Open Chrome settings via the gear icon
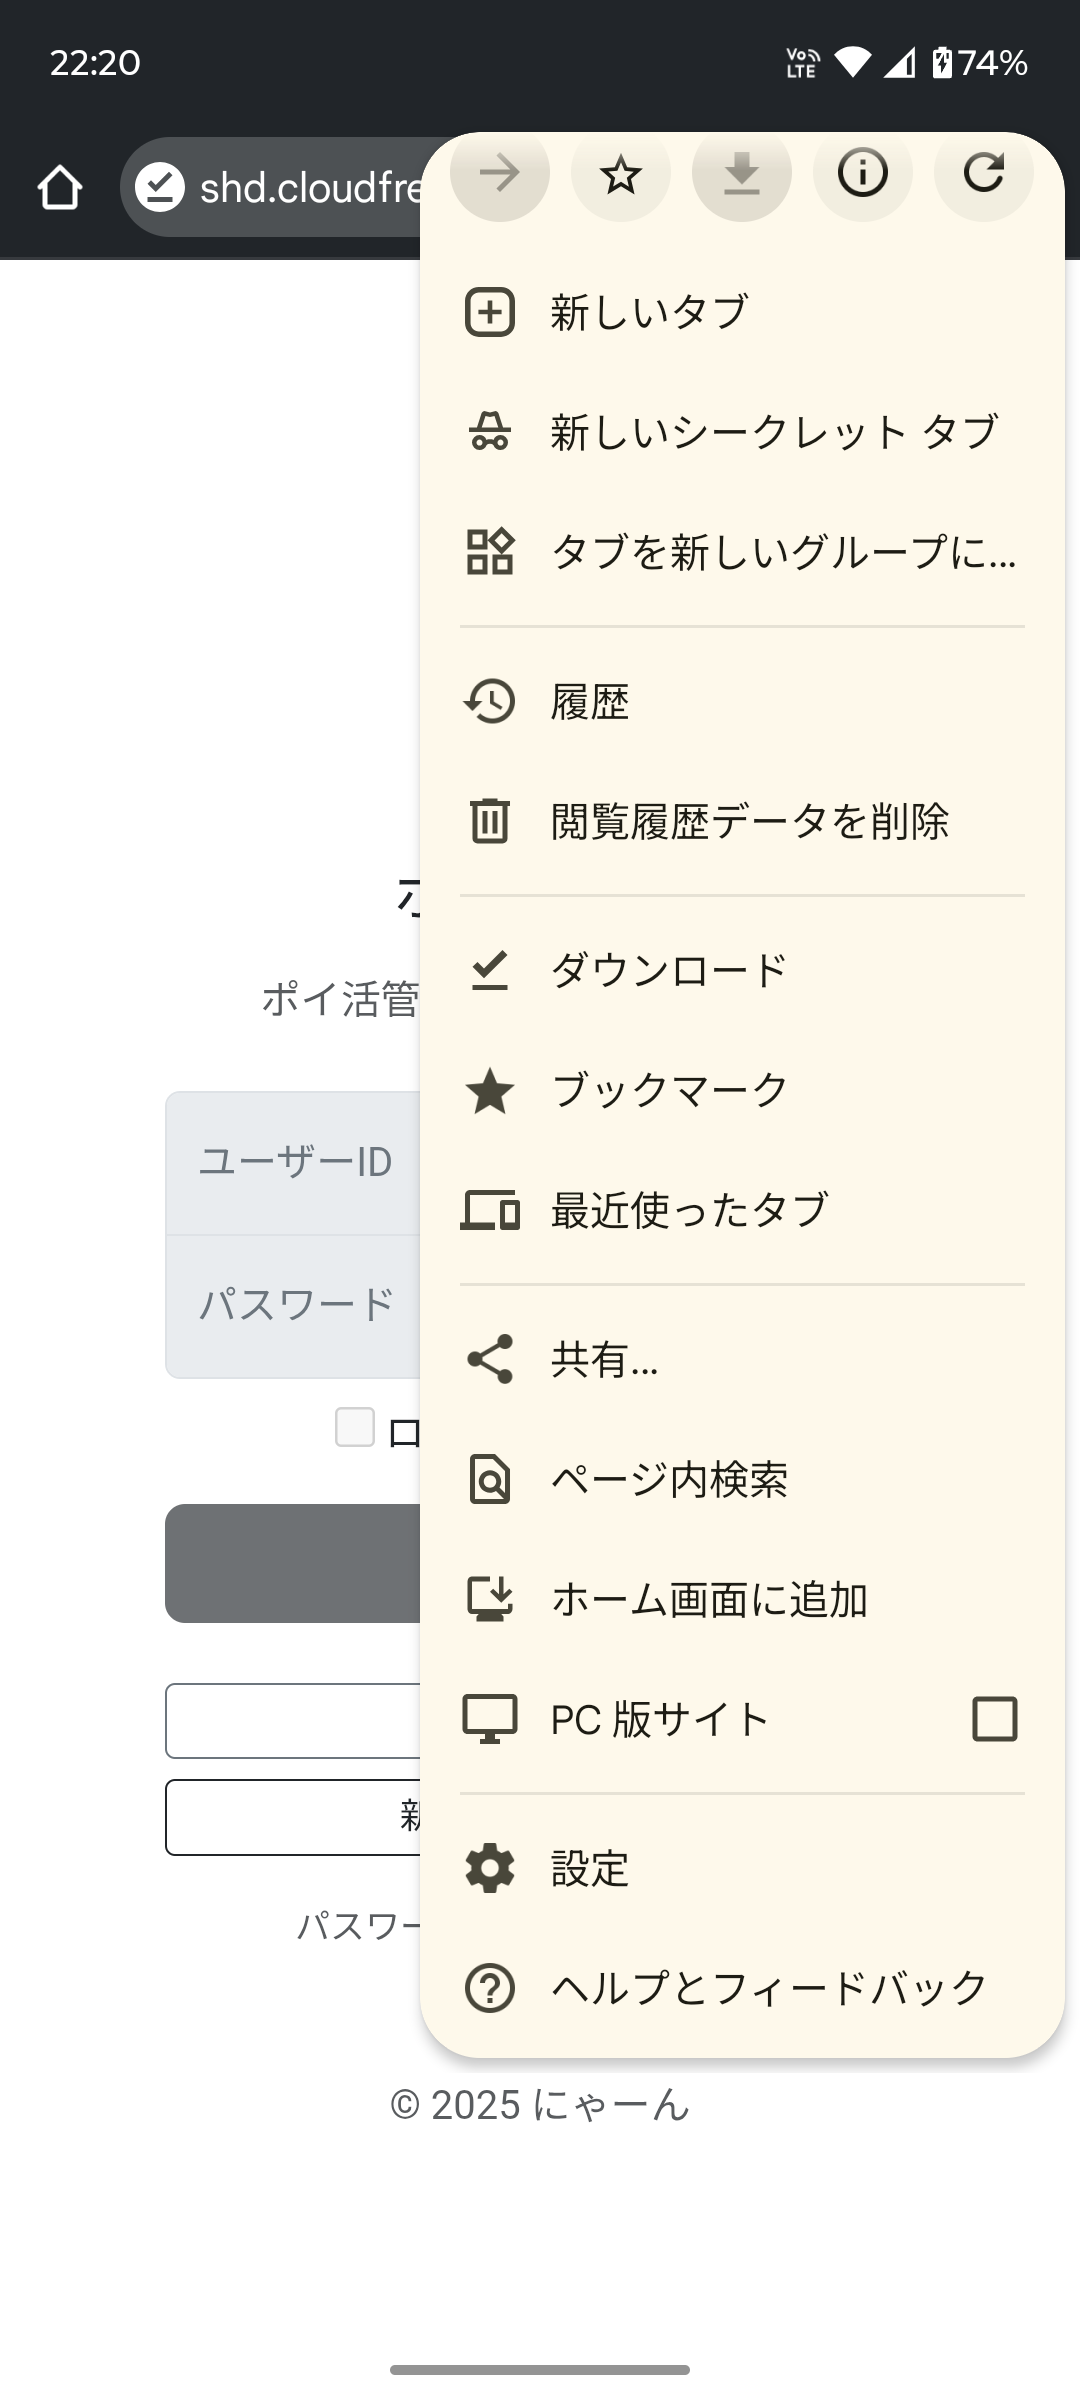 coord(490,1868)
